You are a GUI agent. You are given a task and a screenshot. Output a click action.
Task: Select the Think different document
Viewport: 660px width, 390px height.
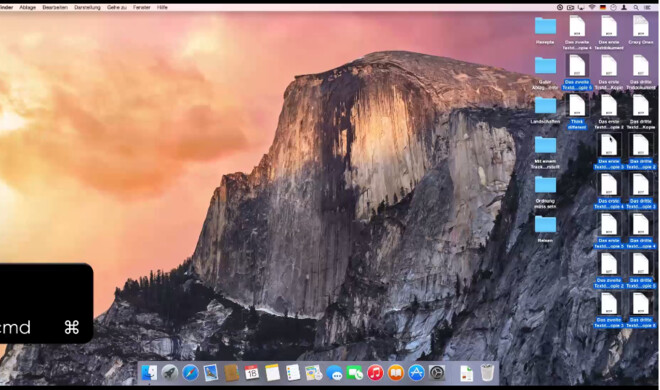pos(577,106)
